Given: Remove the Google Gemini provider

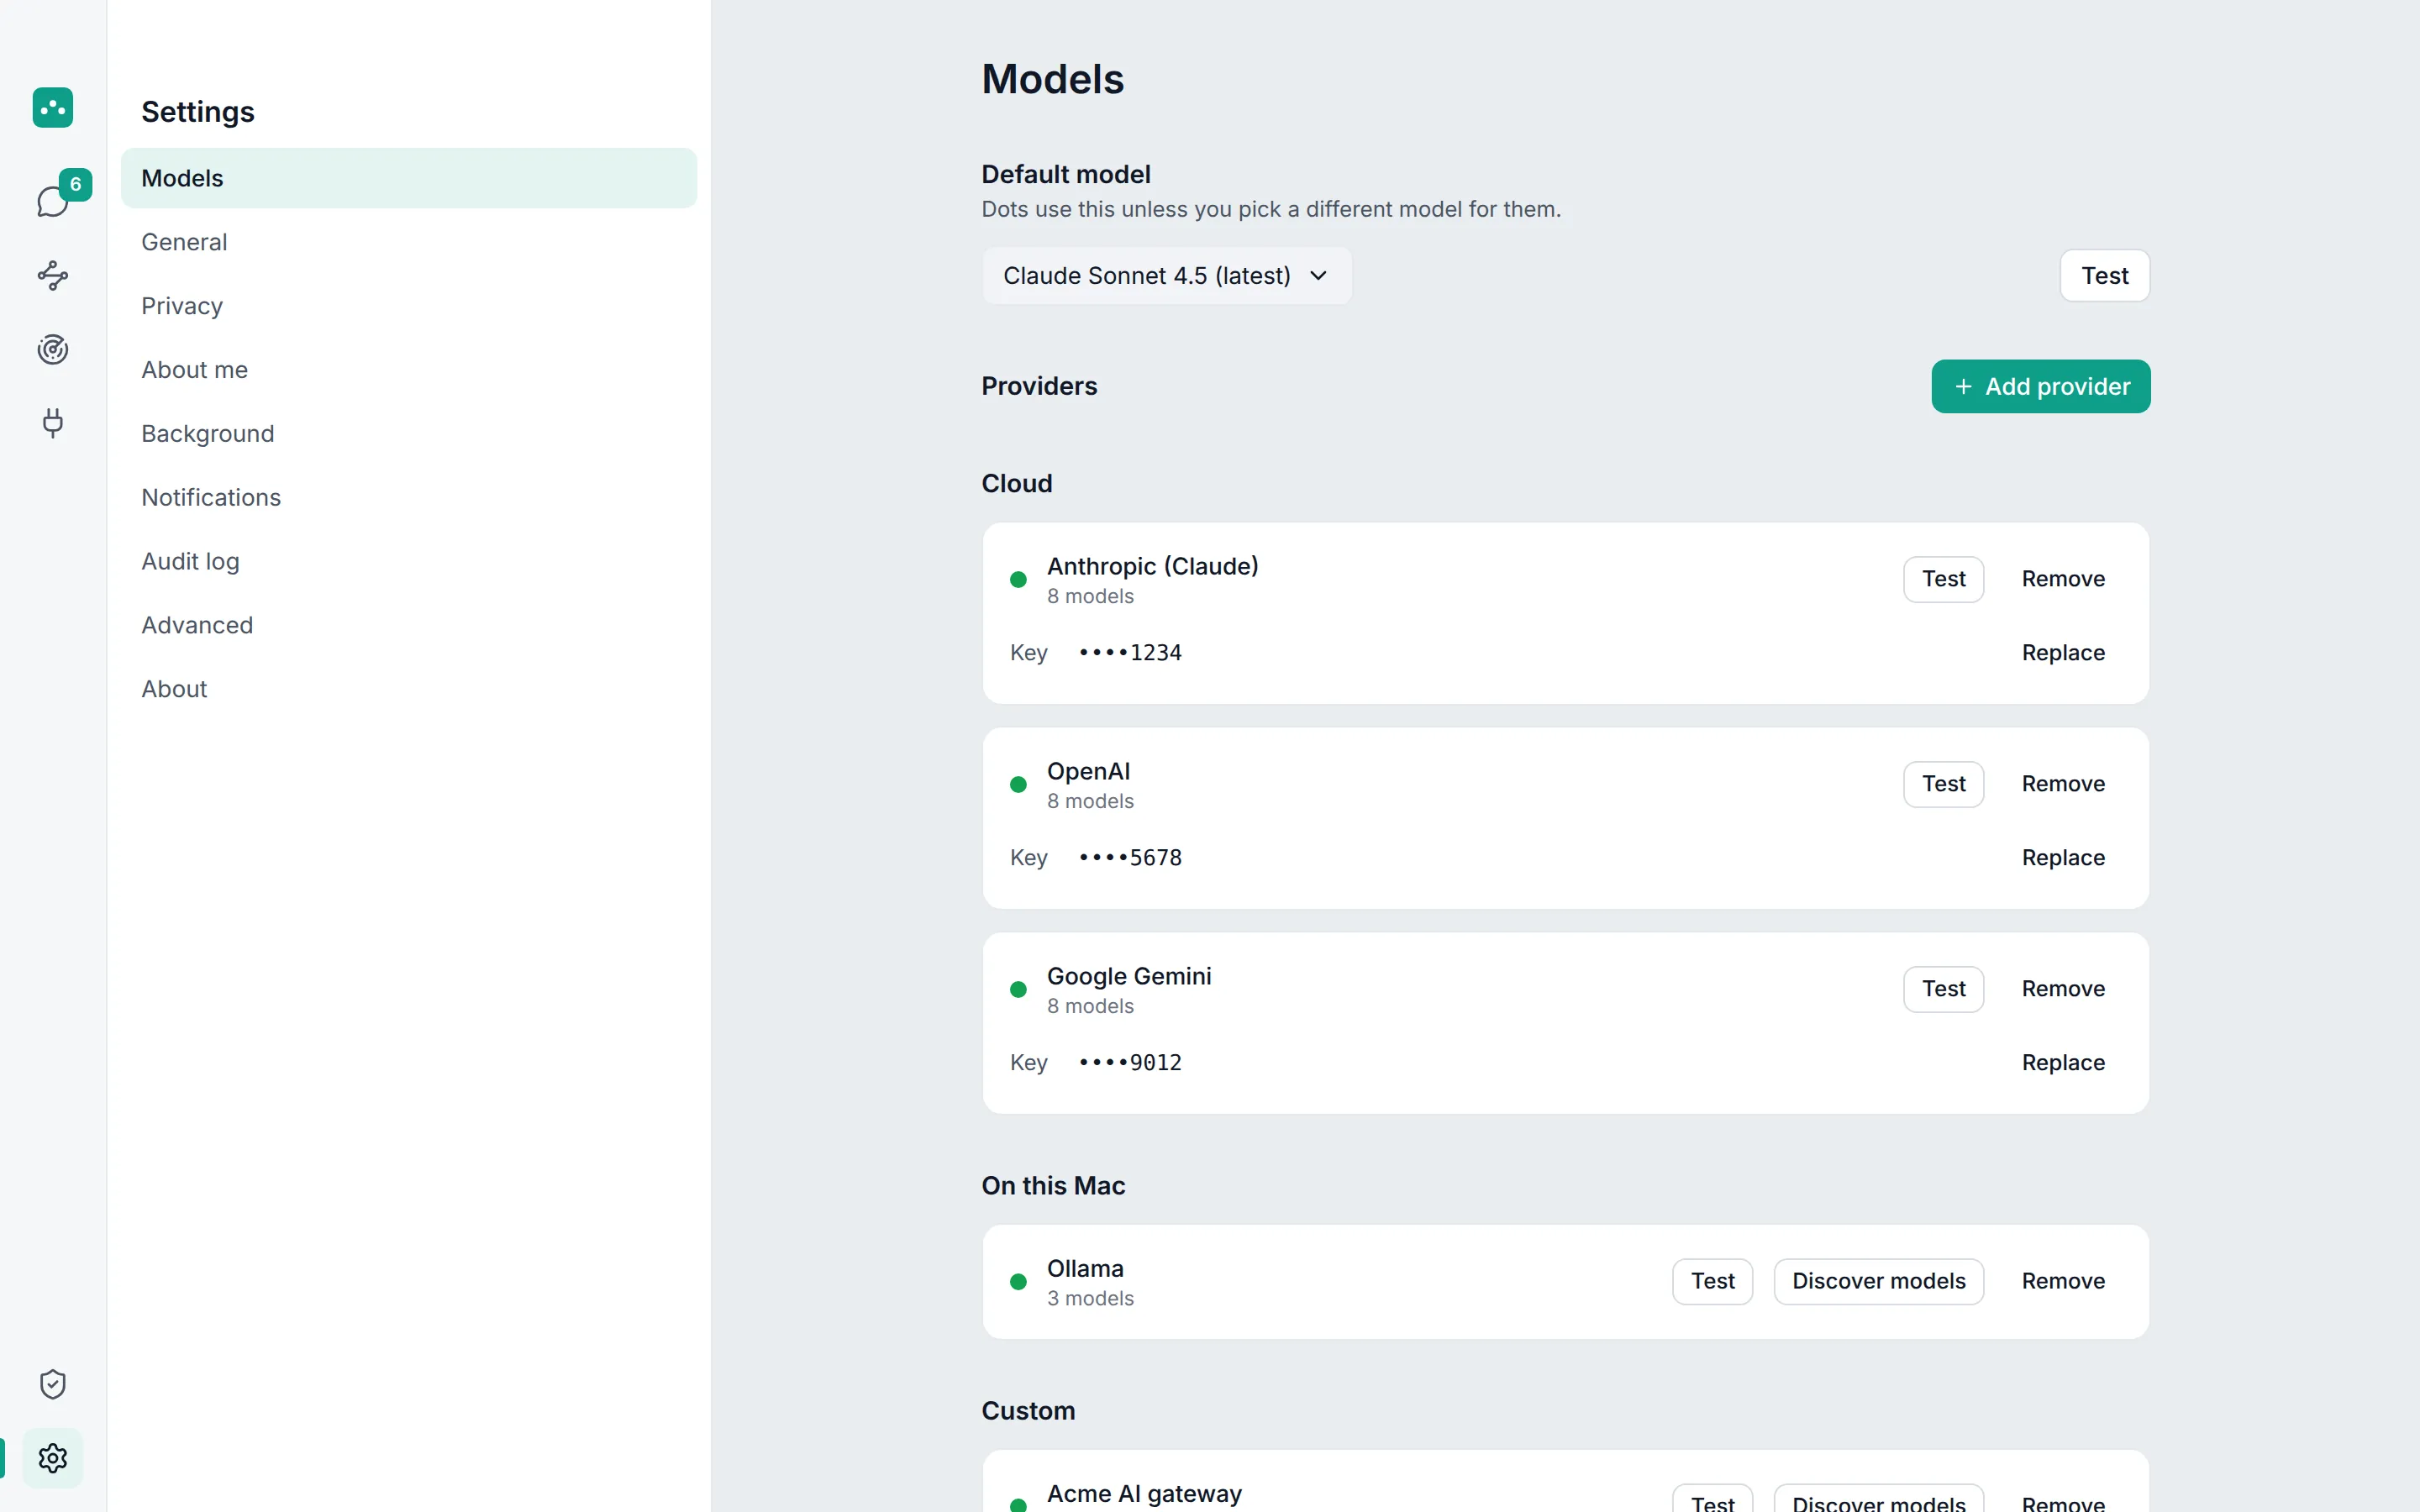Looking at the screenshot, I should pos(2063,989).
